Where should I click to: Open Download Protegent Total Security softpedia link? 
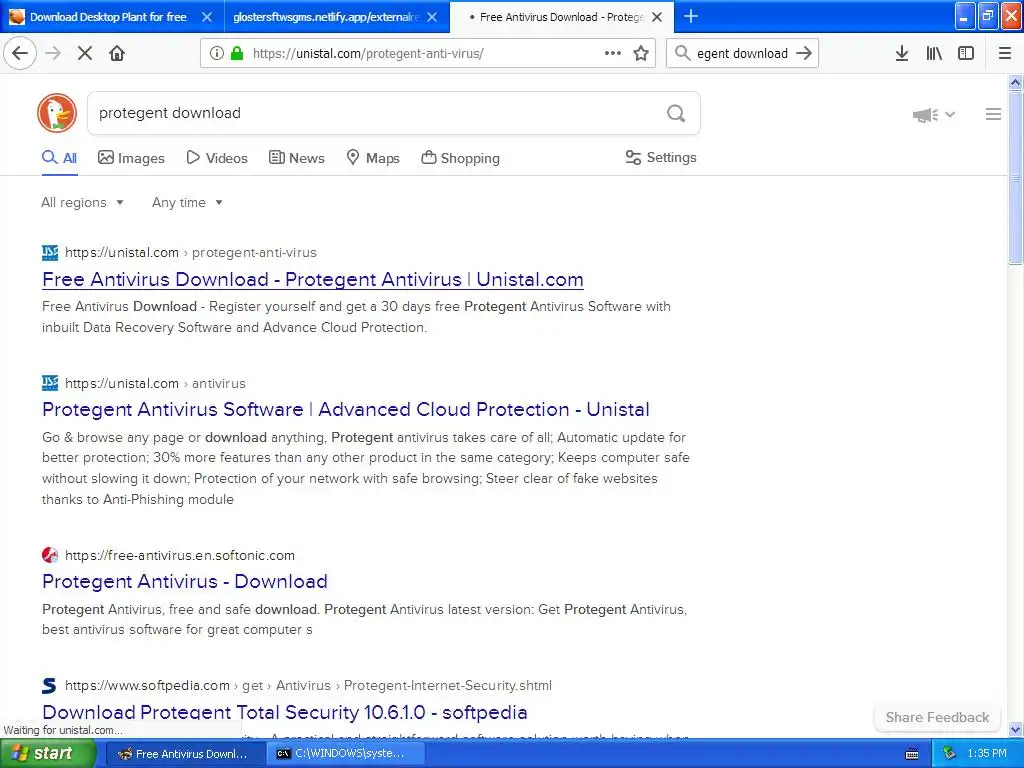point(285,712)
